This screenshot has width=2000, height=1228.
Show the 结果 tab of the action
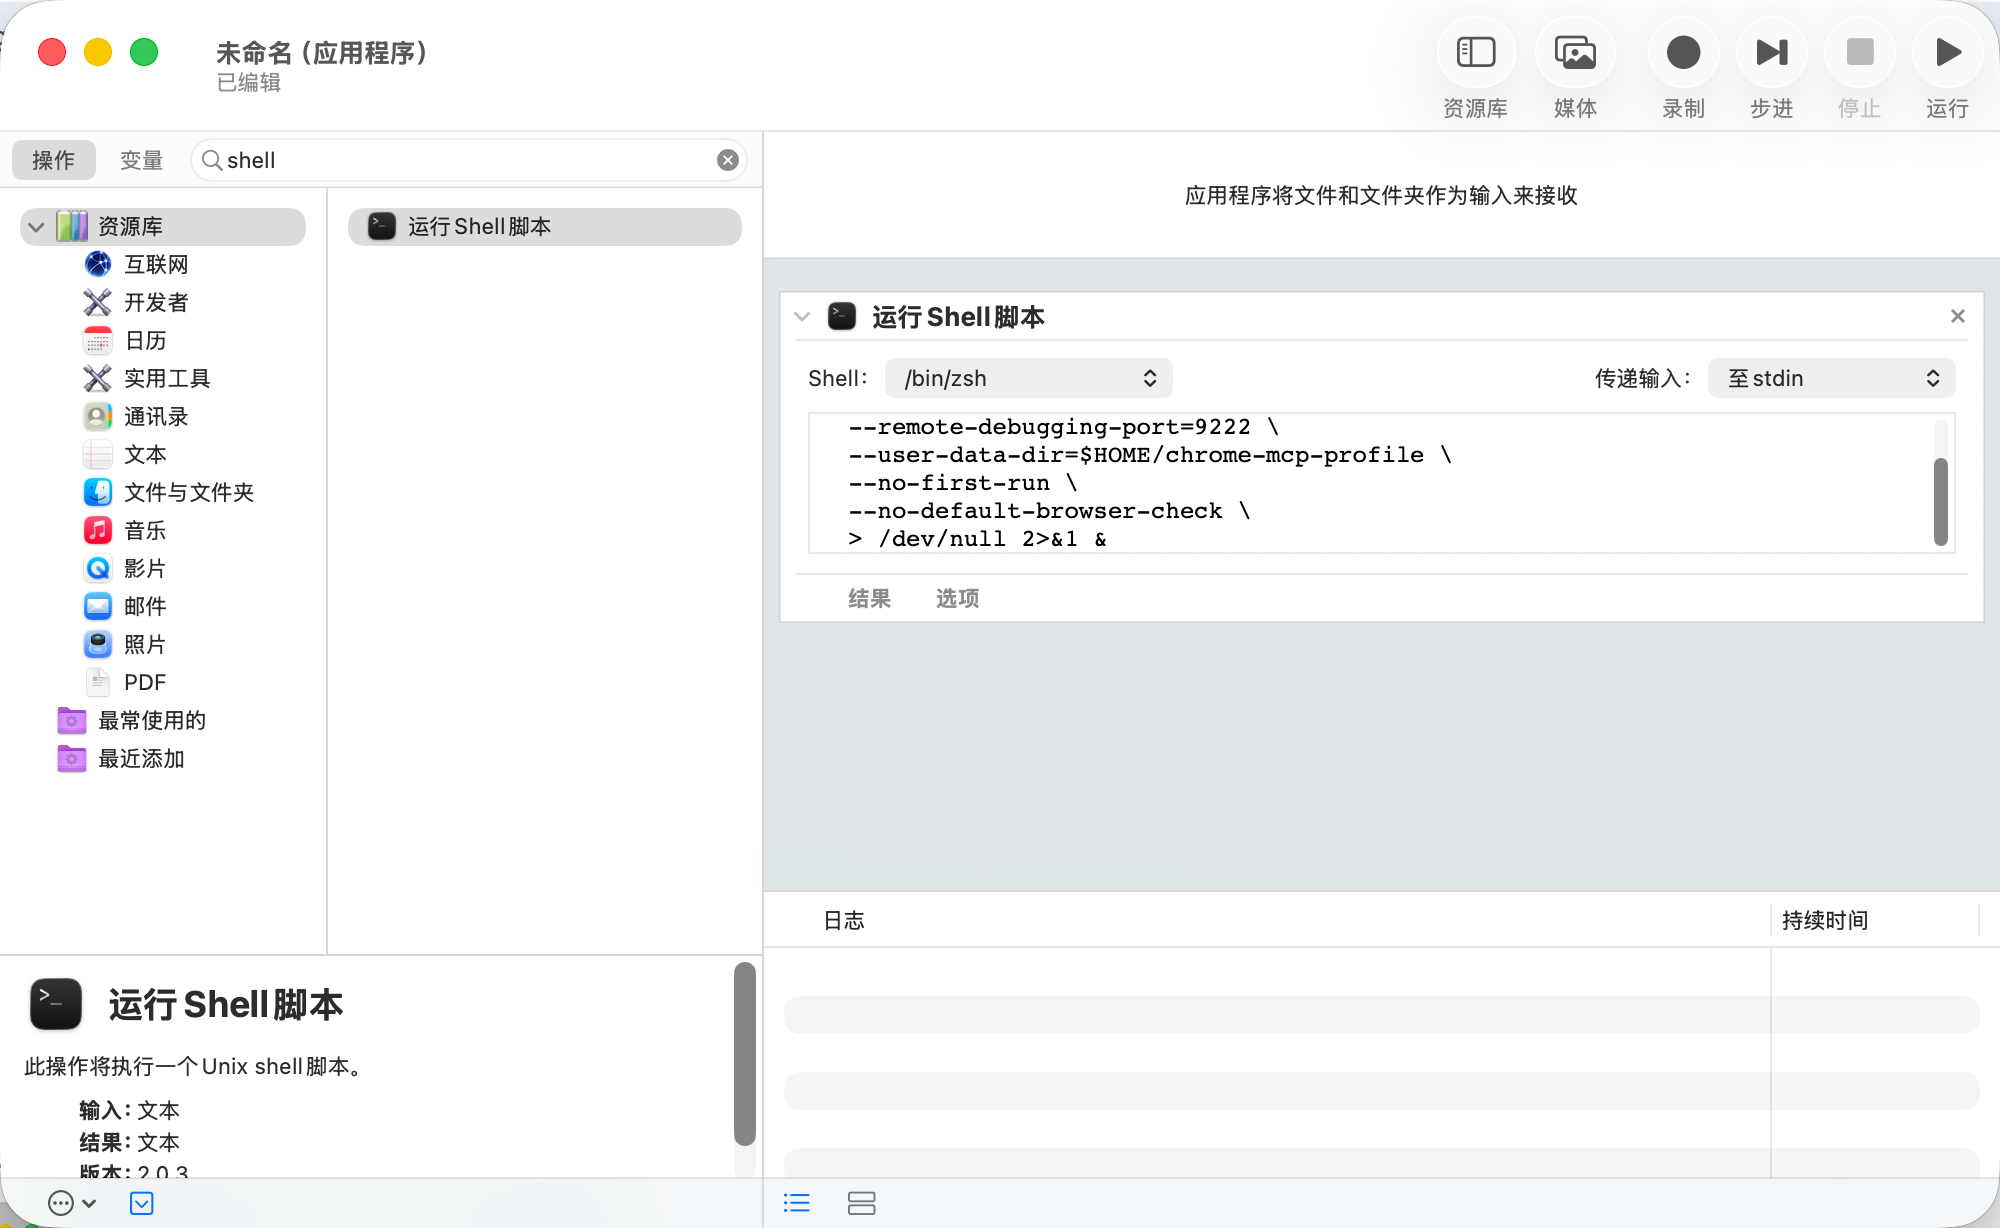(x=869, y=598)
